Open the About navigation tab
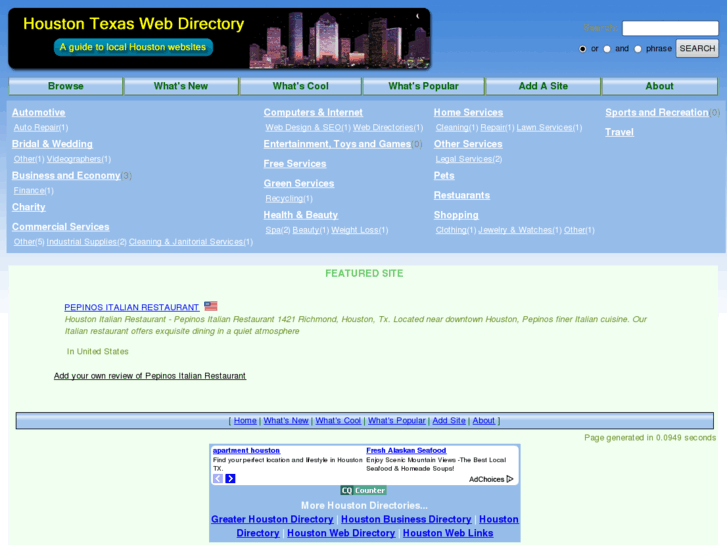Viewport: 727px width, 545px height. coord(659,86)
